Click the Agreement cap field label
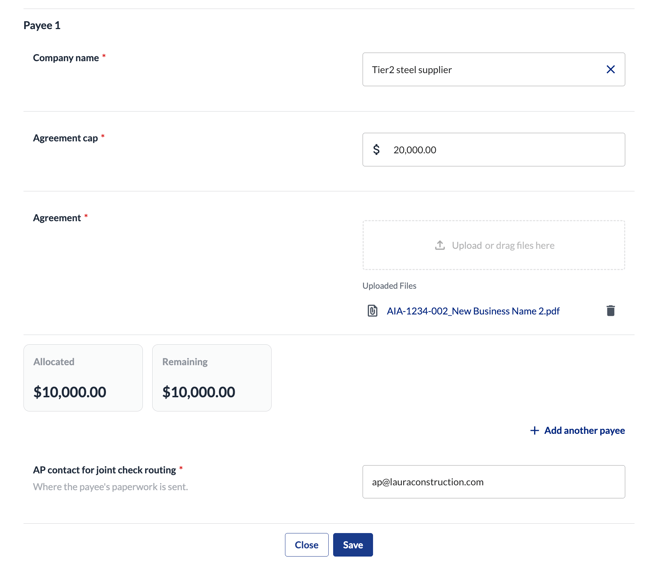 pyautogui.click(x=65, y=138)
